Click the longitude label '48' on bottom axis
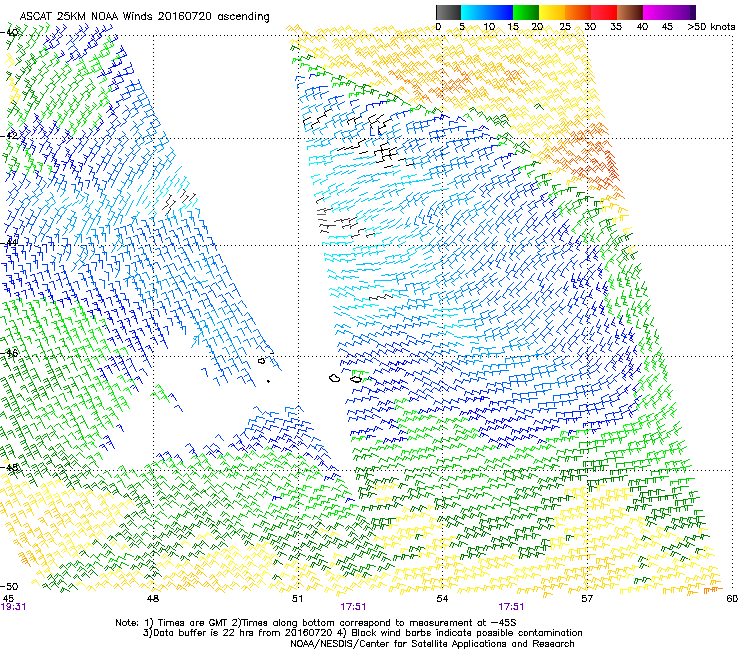740x650 pixels. point(153,599)
